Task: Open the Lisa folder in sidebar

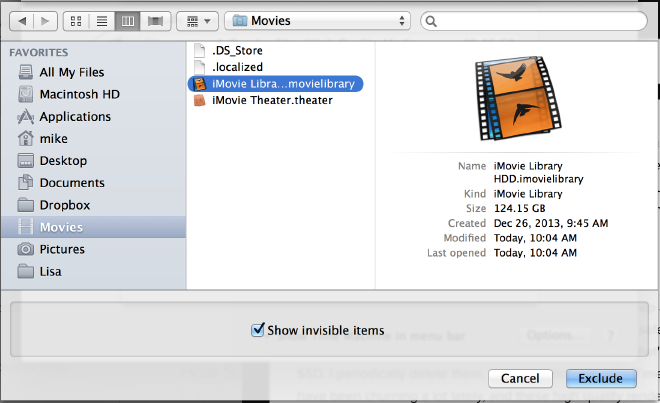Action: pyautogui.click(x=93, y=271)
